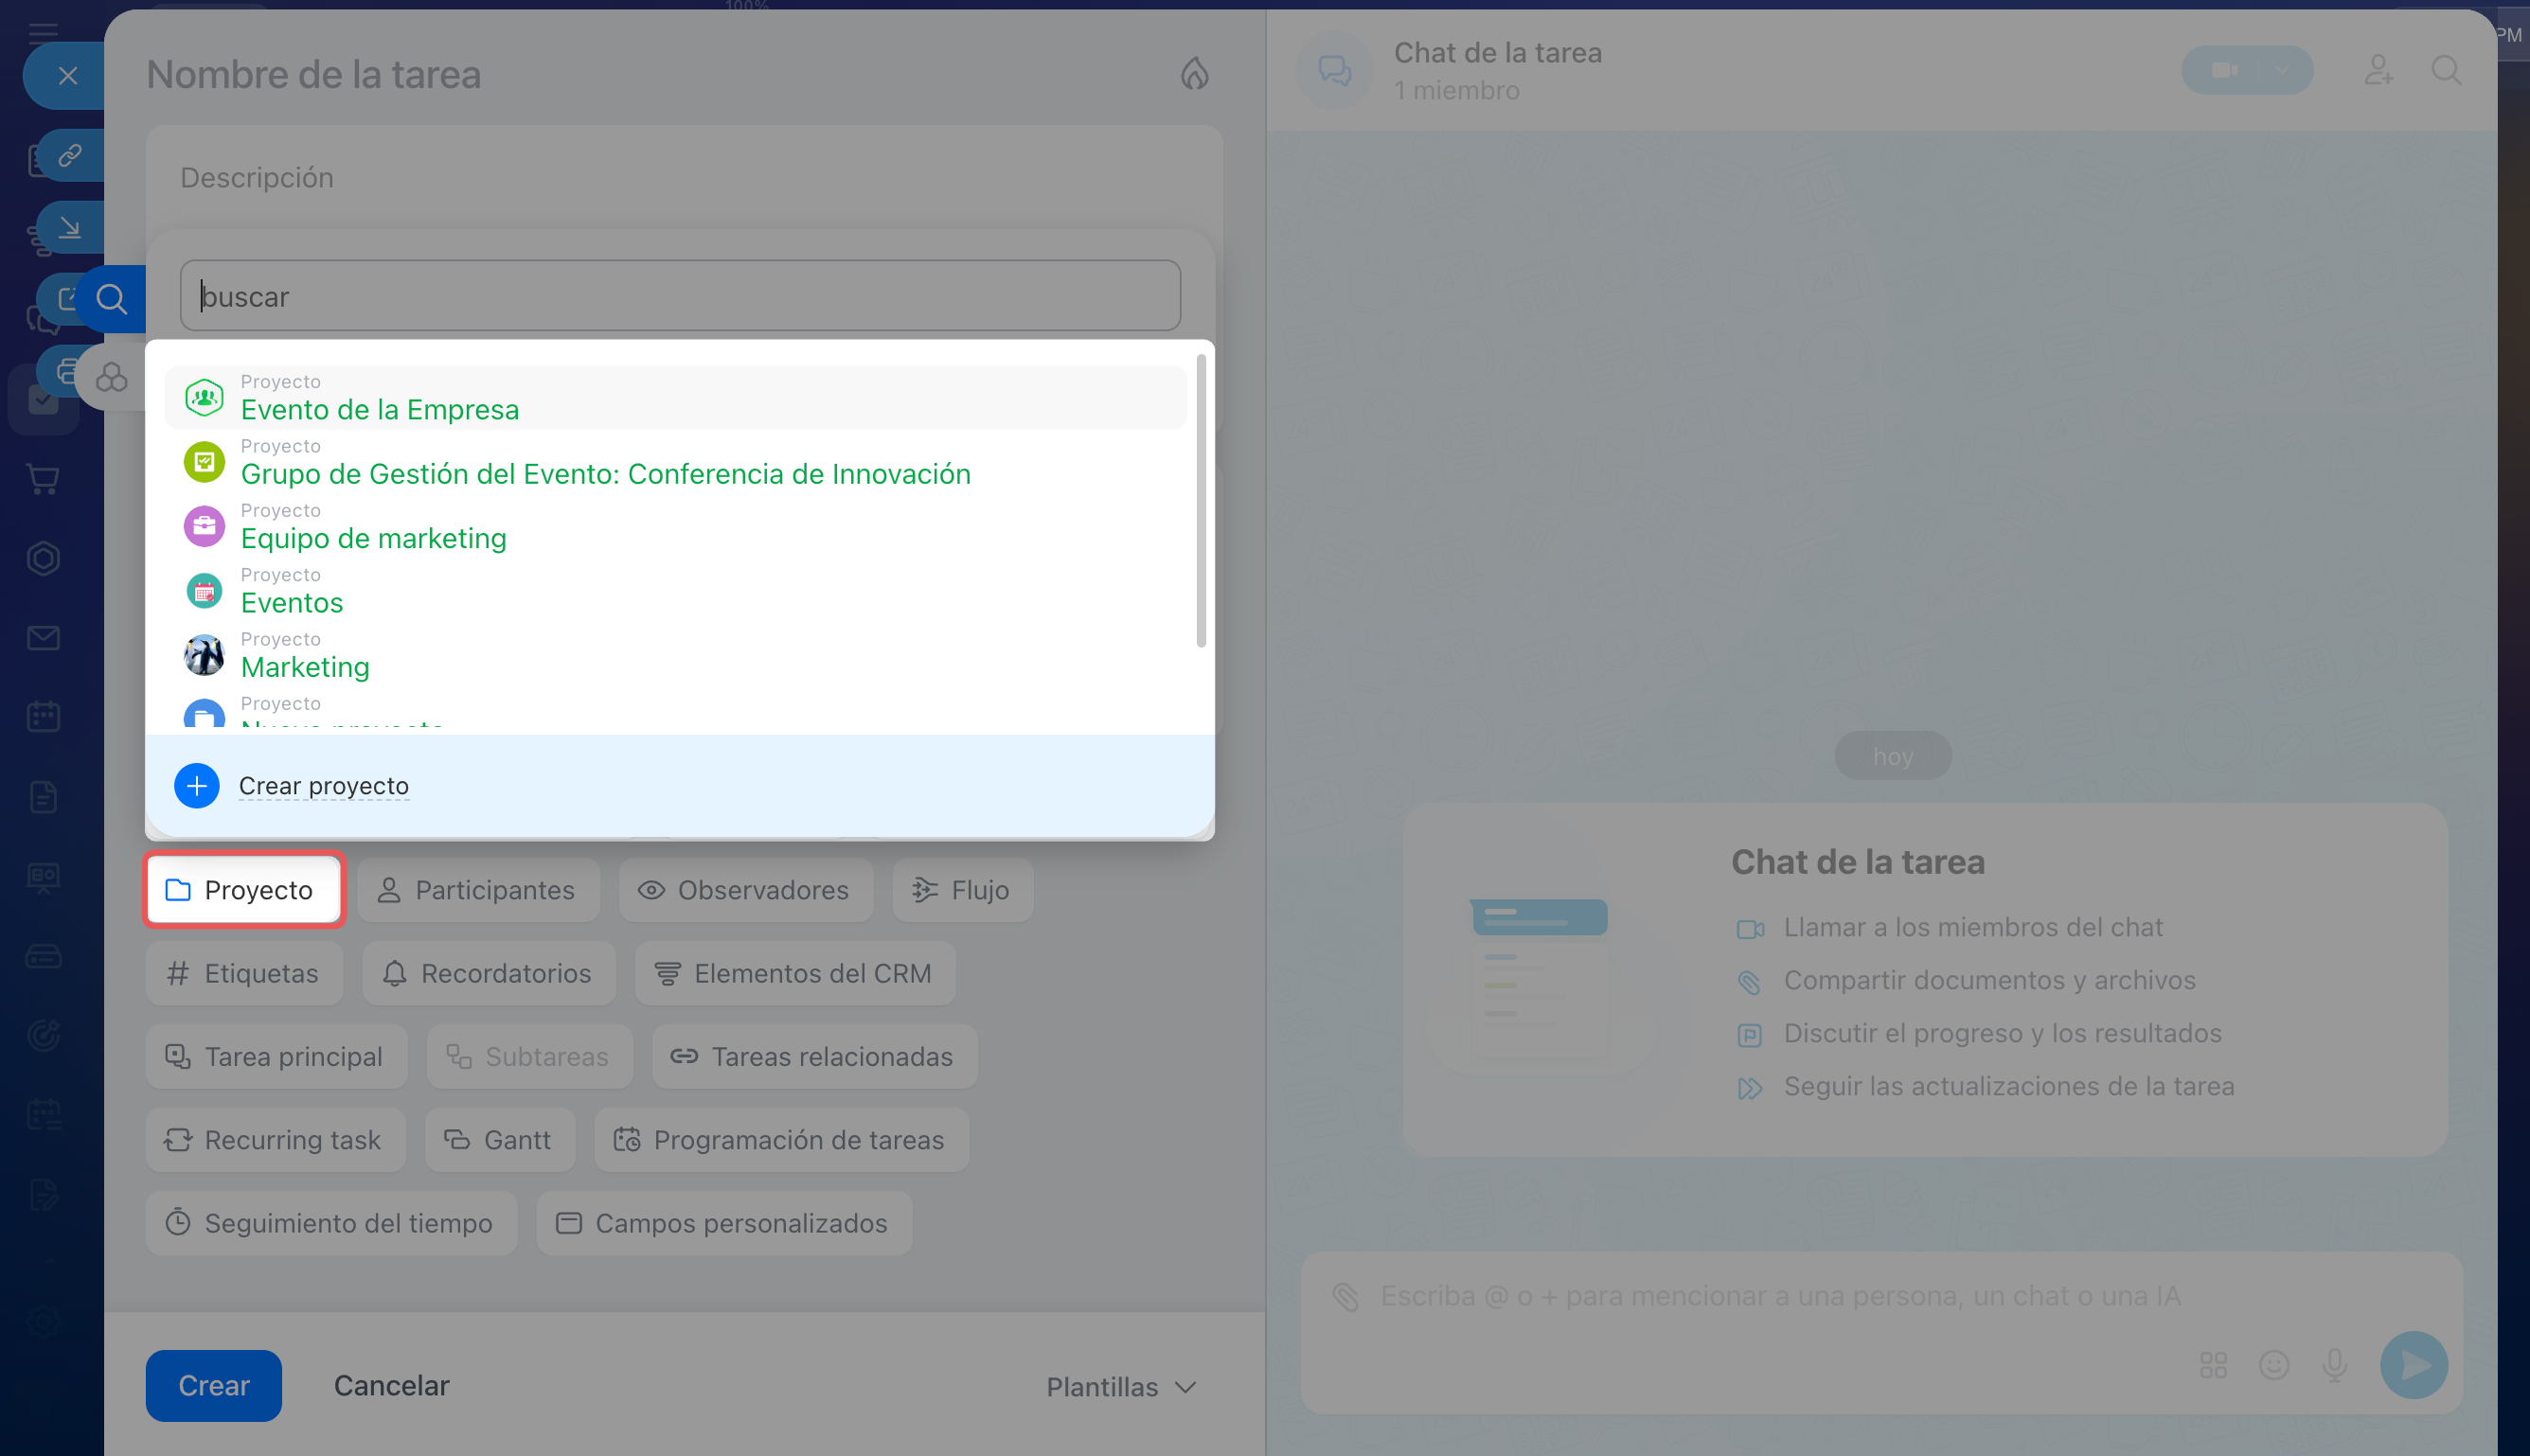Click Cancelar to discard the task
This screenshot has height=1456, width=2530.
(392, 1386)
